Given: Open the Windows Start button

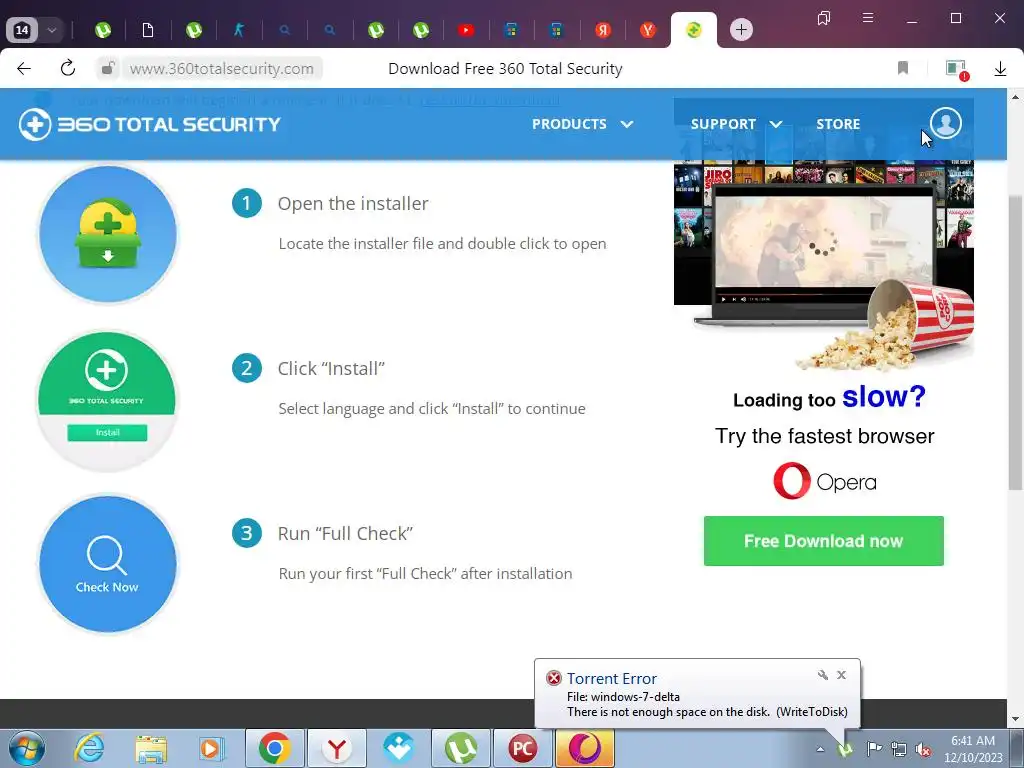Looking at the screenshot, I should 27,748.
